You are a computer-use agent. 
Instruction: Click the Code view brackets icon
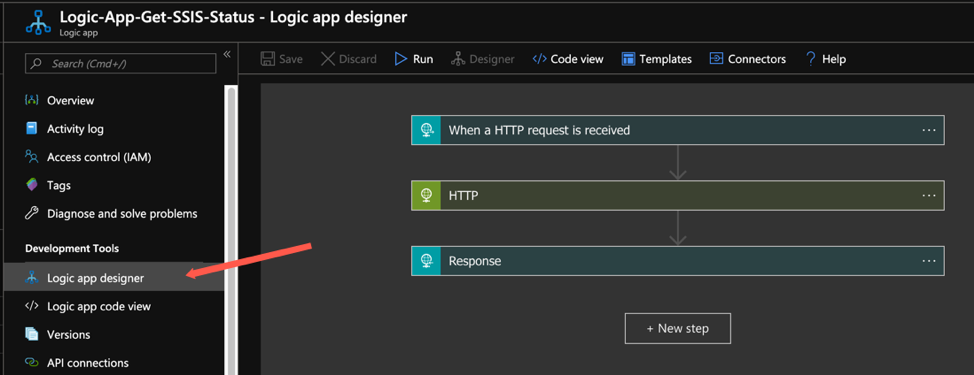point(540,59)
